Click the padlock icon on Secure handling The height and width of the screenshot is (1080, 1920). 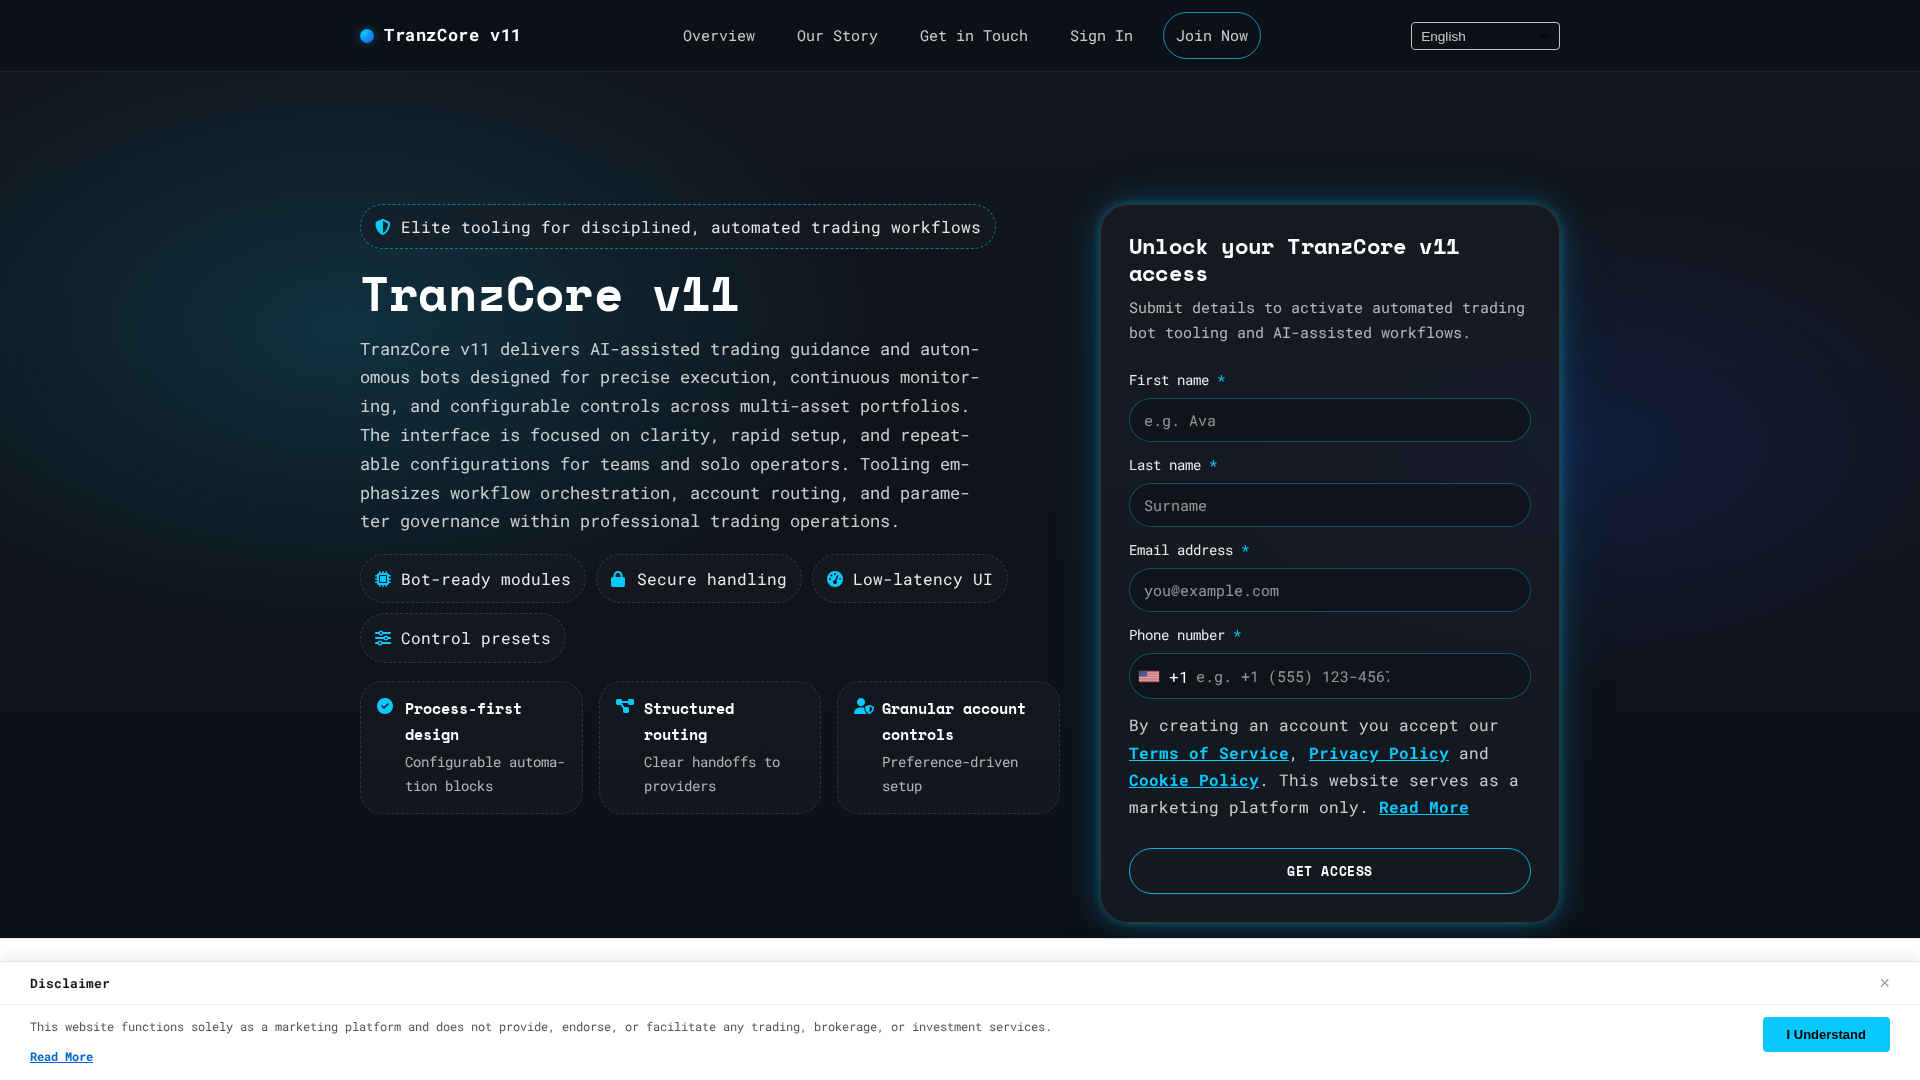click(x=618, y=579)
